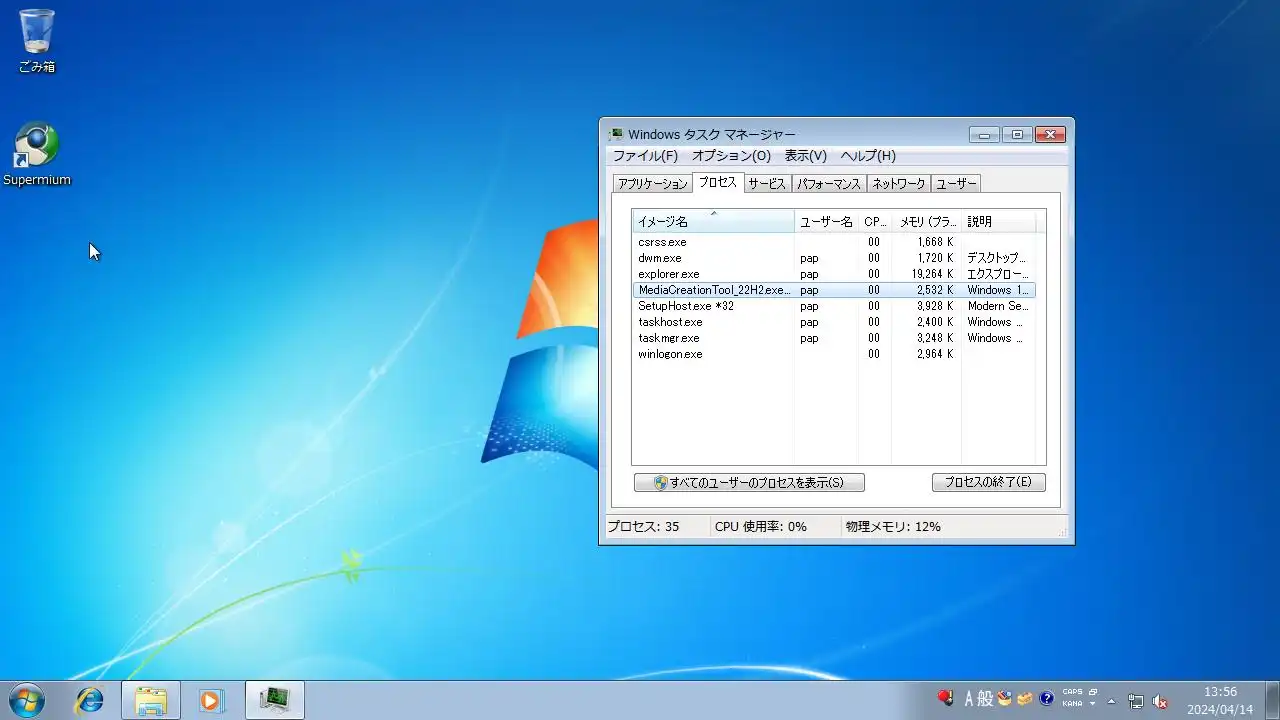Show hidden notification area icons
Screen dimensions: 1280x720
[x=1111, y=700]
